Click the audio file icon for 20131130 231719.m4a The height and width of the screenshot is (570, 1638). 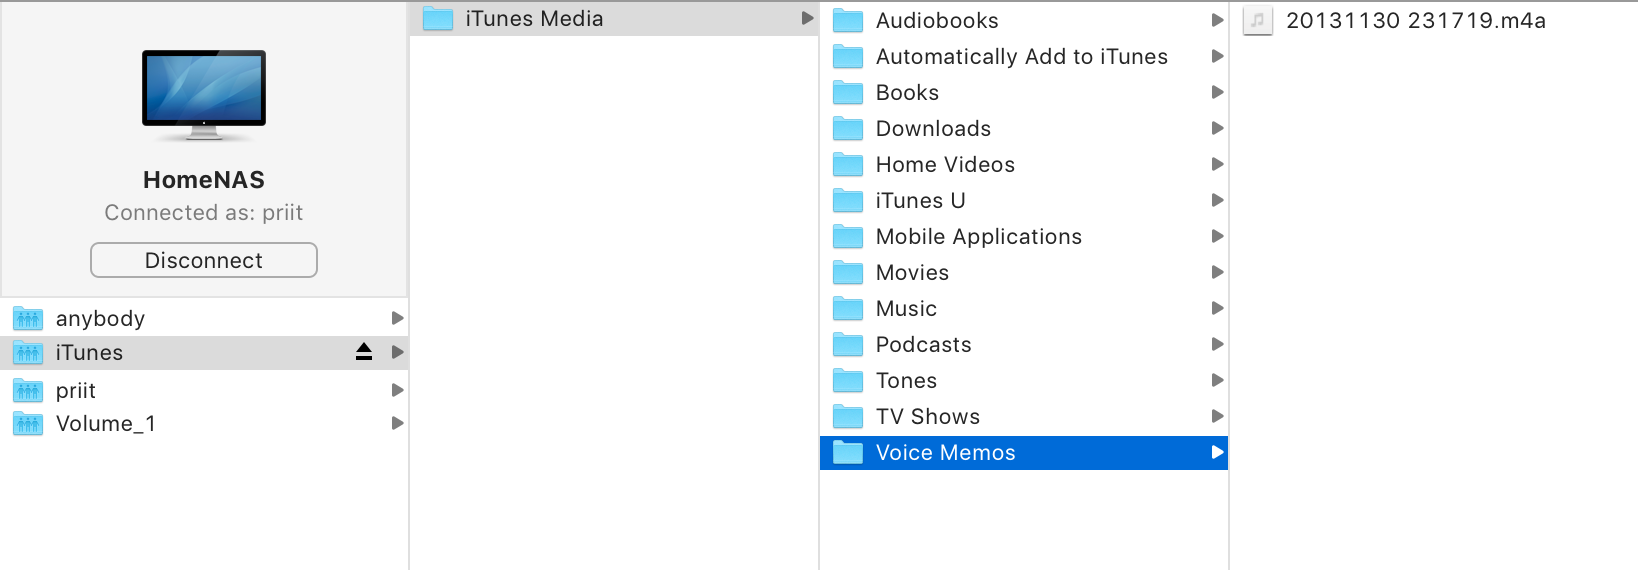pos(1258,20)
